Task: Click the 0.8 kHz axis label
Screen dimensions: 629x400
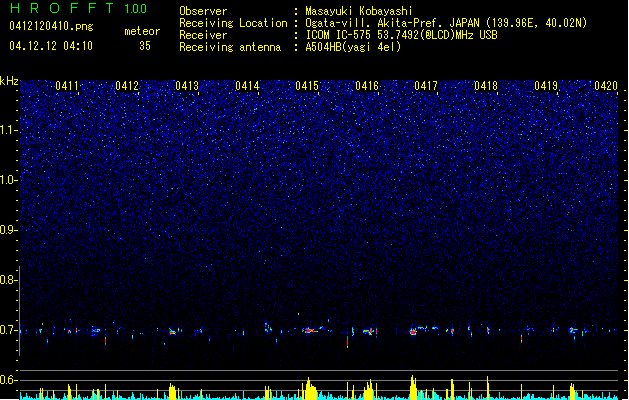Action: coord(8,280)
